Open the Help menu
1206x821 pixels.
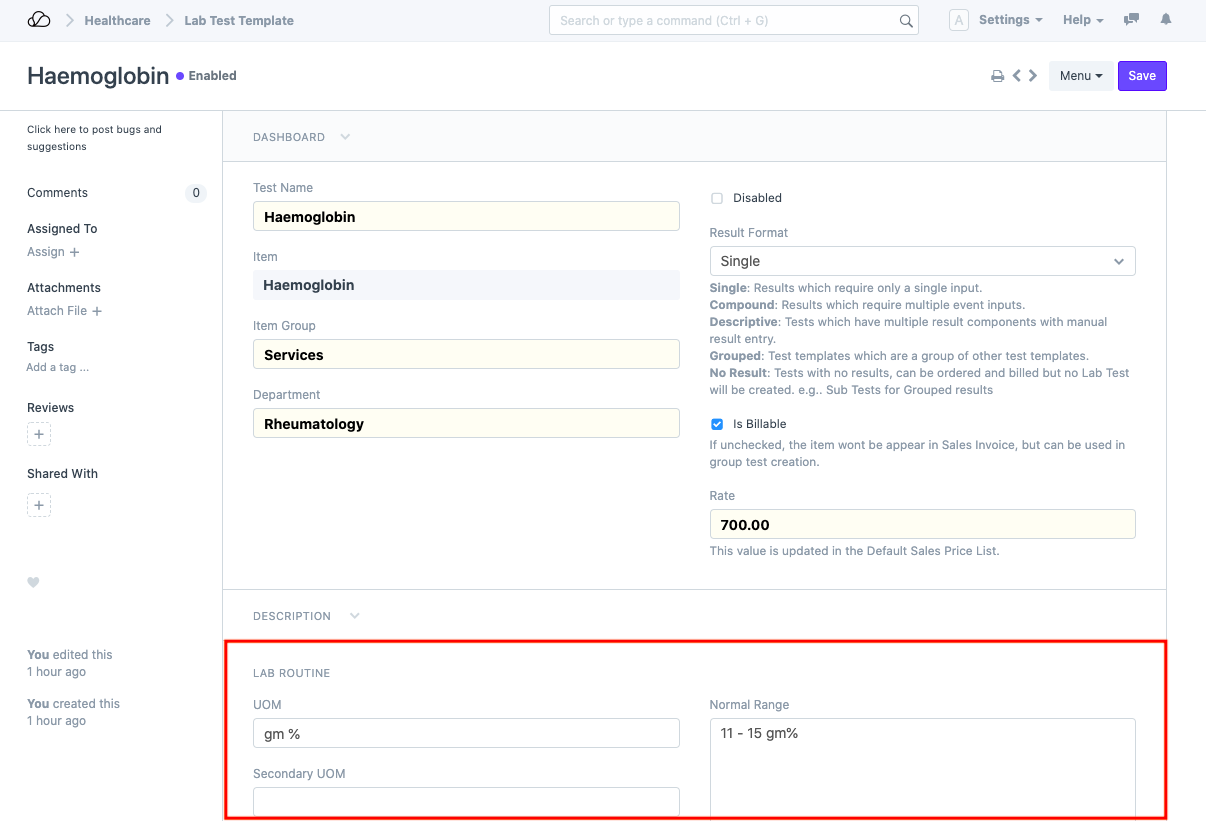click(1082, 20)
